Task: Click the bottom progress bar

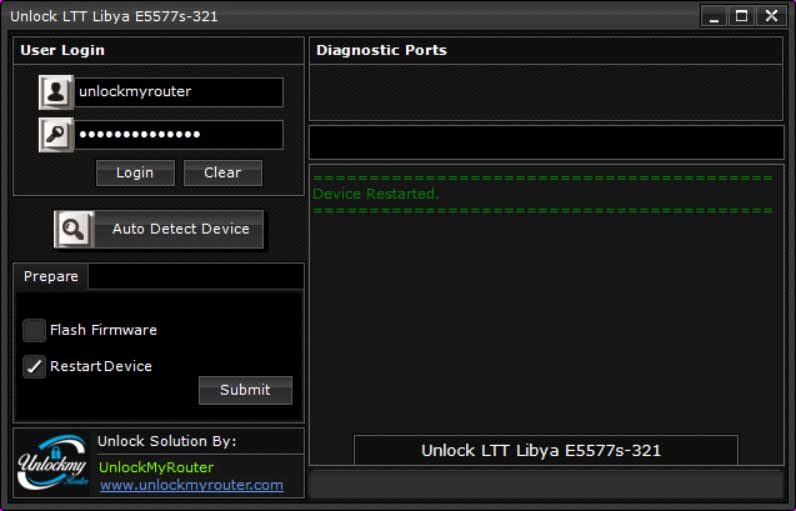Action: [546, 484]
